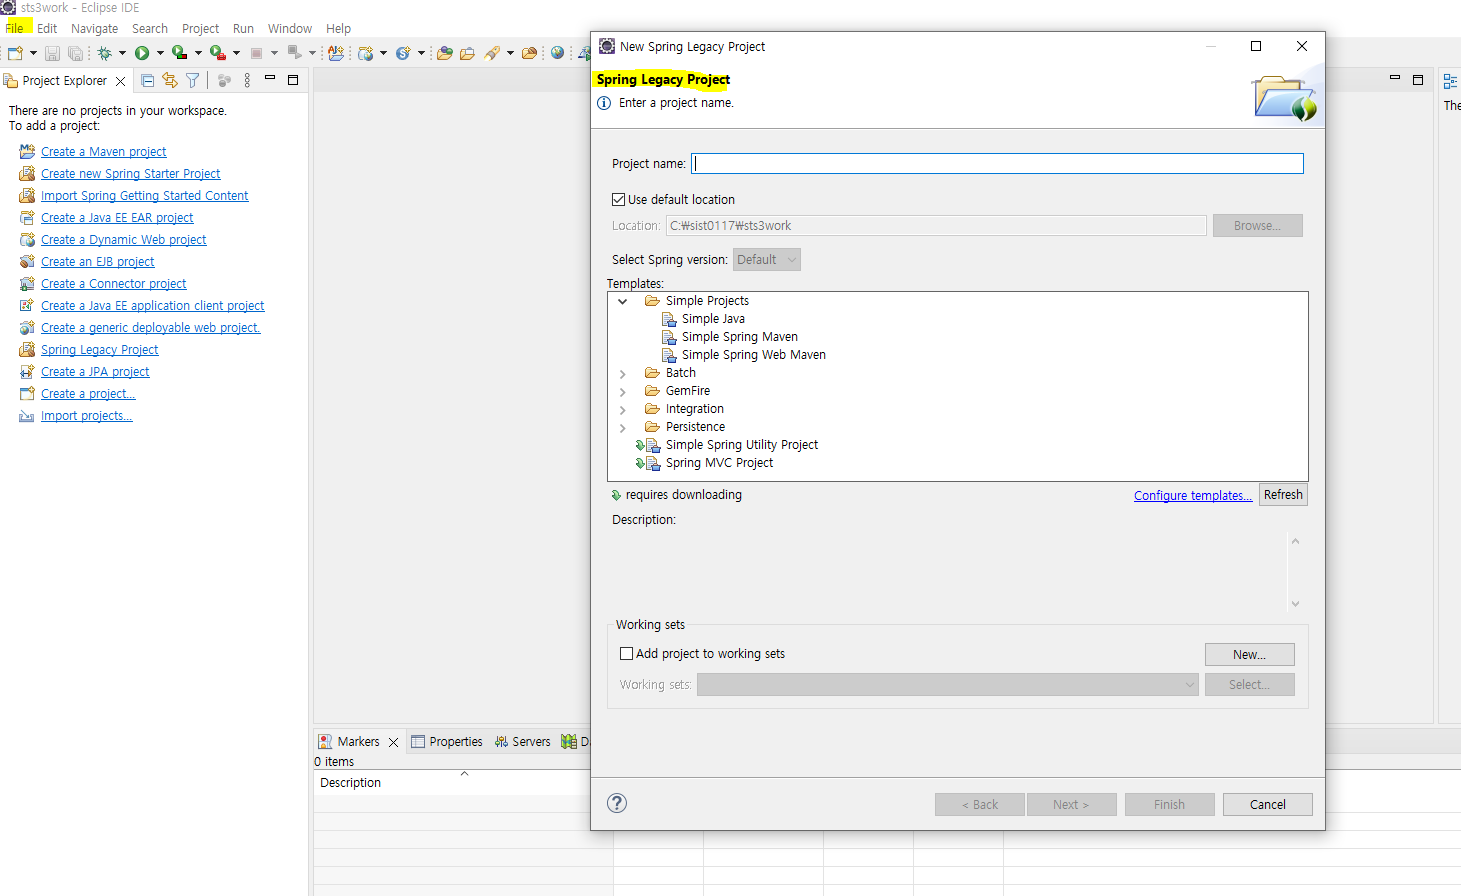This screenshot has width=1461, height=896.
Task: Toggle Link with Editor in Project Explorer
Action: pos(170,80)
